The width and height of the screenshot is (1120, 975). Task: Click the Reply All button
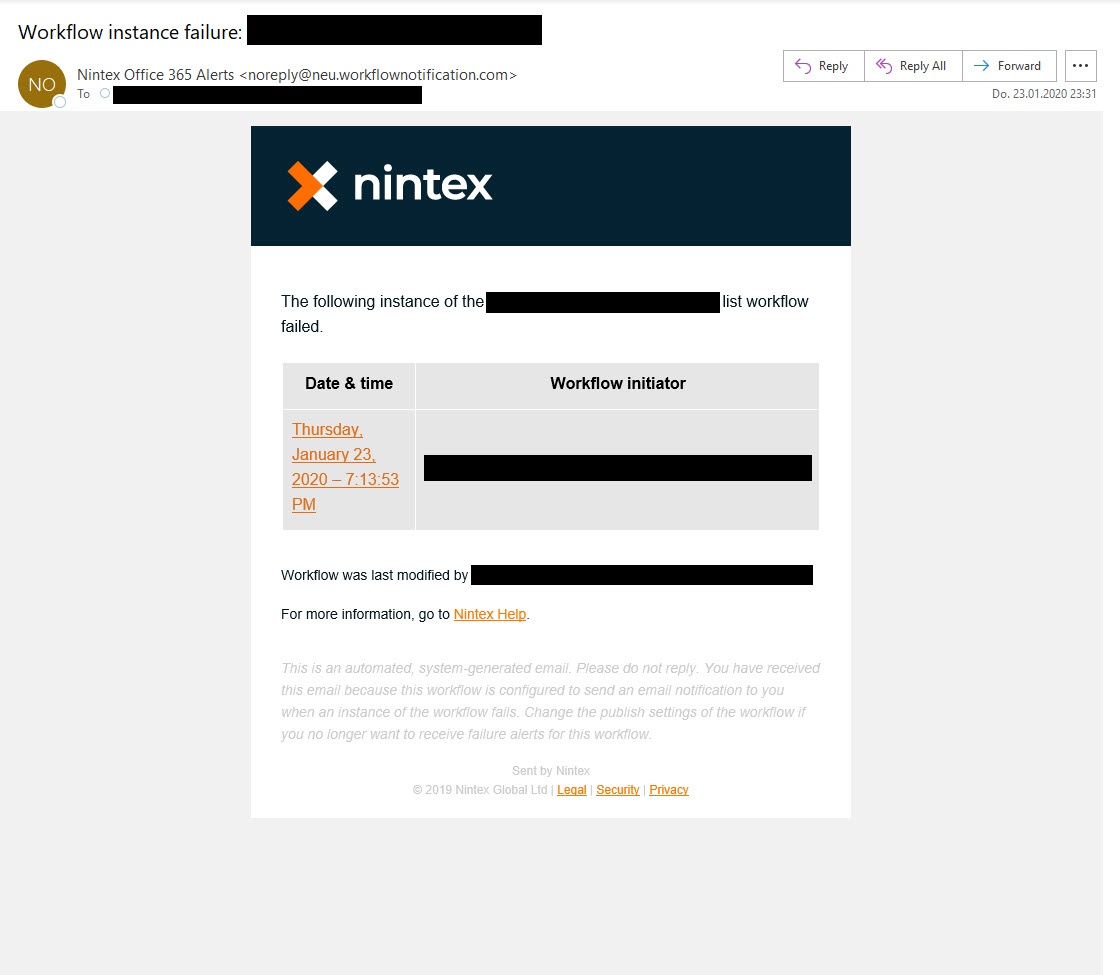coord(913,66)
